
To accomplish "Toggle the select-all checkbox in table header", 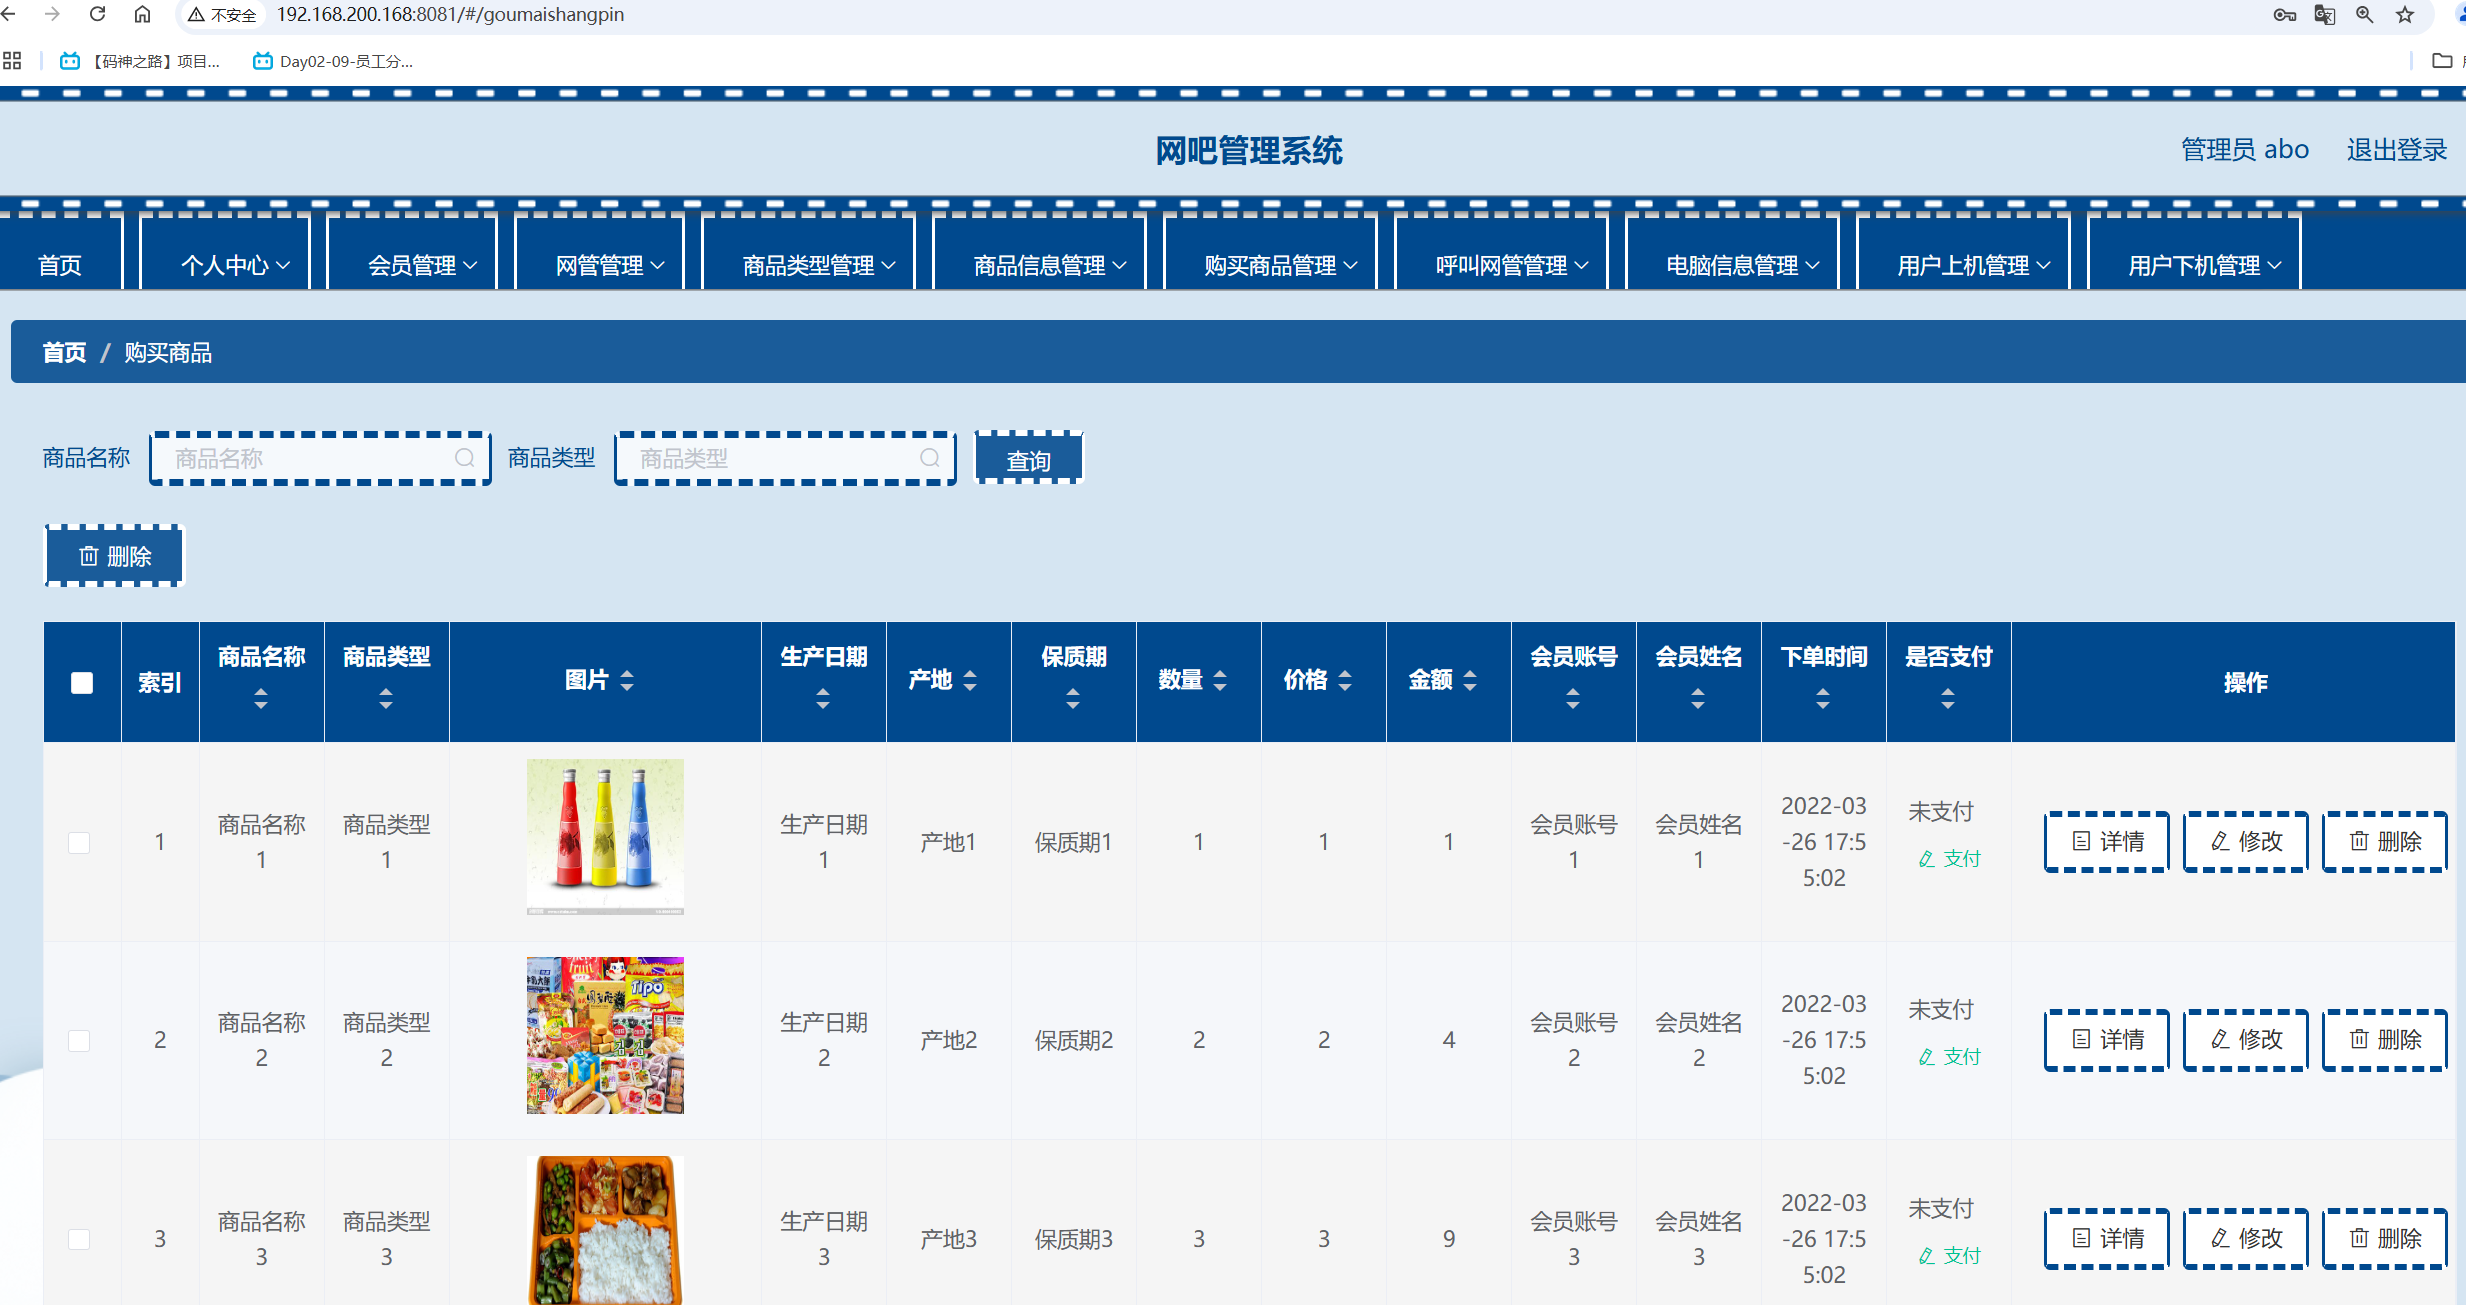I will (81, 681).
